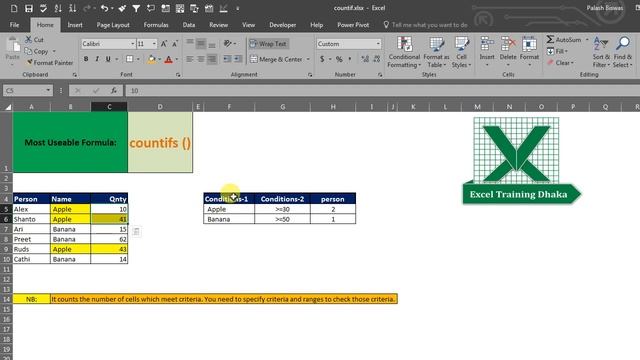Viewport: 640px width, 360px height.
Task: Click the Accounting dollar format icon
Action: [x=322, y=59]
